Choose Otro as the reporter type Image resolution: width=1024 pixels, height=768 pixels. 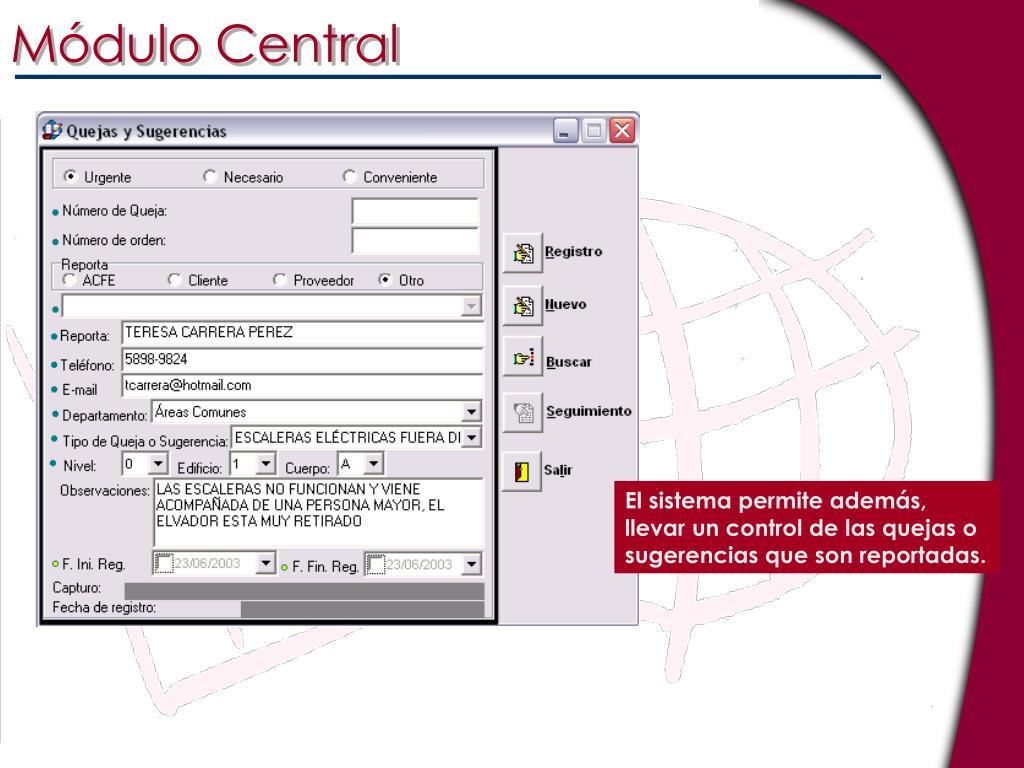pos(385,280)
